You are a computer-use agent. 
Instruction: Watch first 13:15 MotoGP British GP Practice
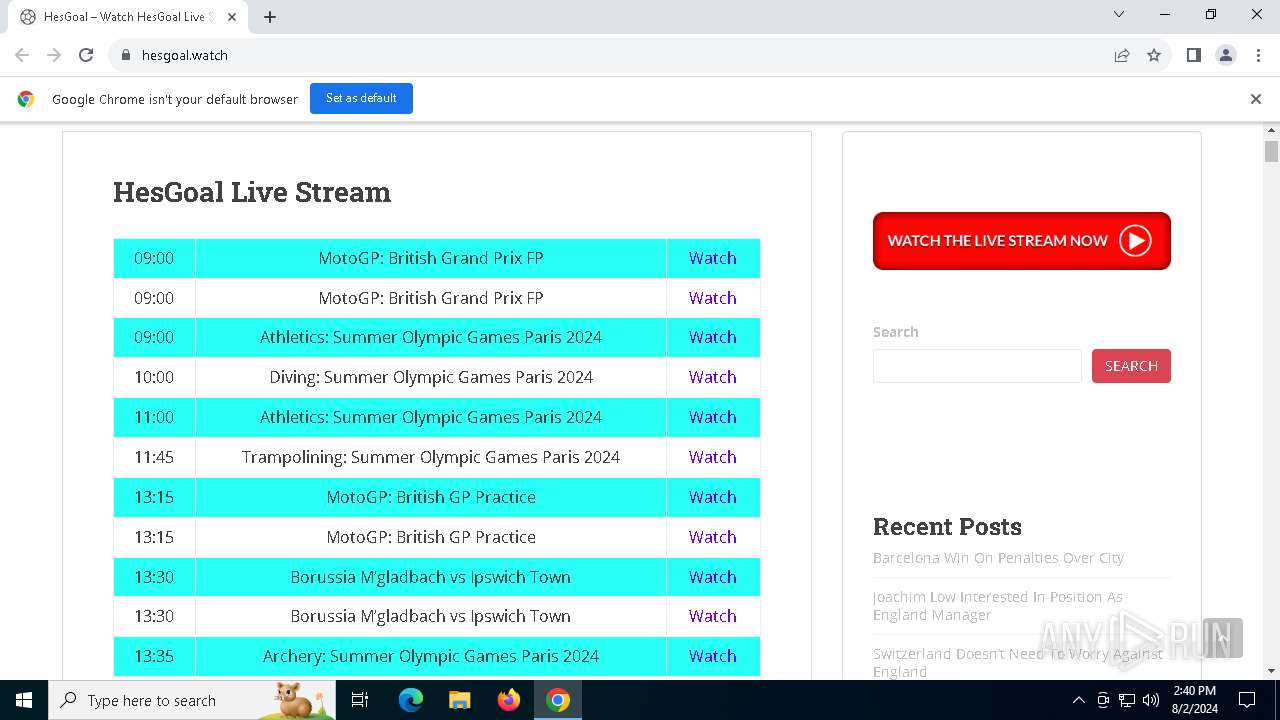(x=713, y=497)
